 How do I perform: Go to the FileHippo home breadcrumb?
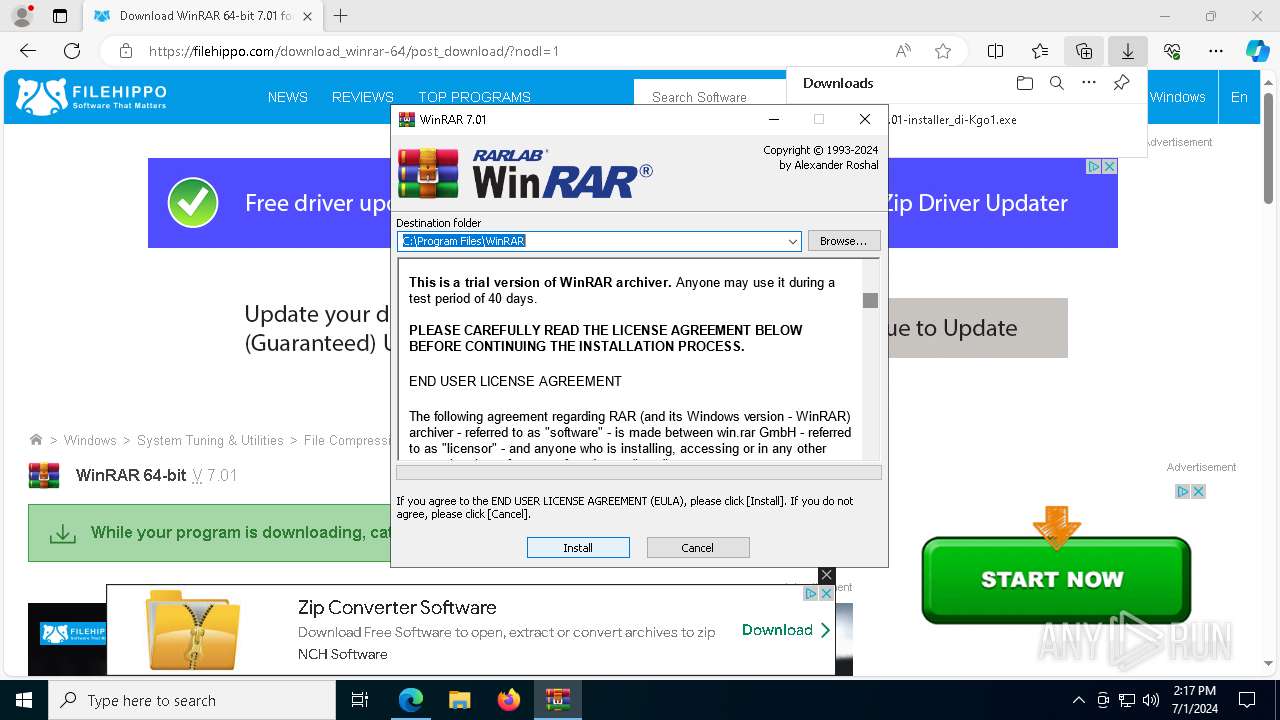(36, 440)
